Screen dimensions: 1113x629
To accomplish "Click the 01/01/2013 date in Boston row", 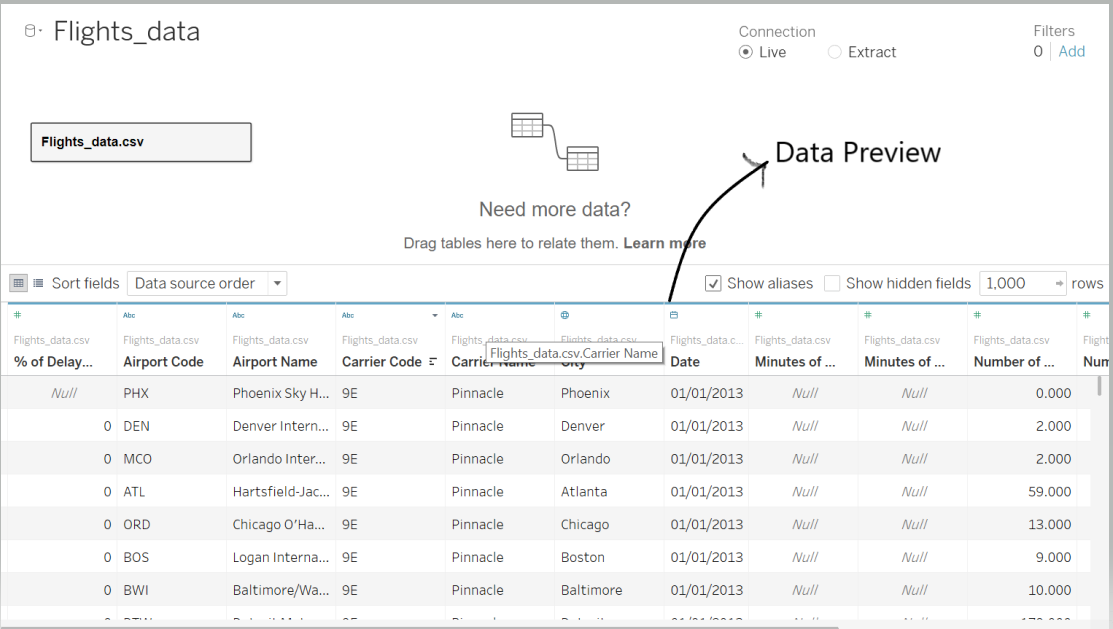I will 706,557.
